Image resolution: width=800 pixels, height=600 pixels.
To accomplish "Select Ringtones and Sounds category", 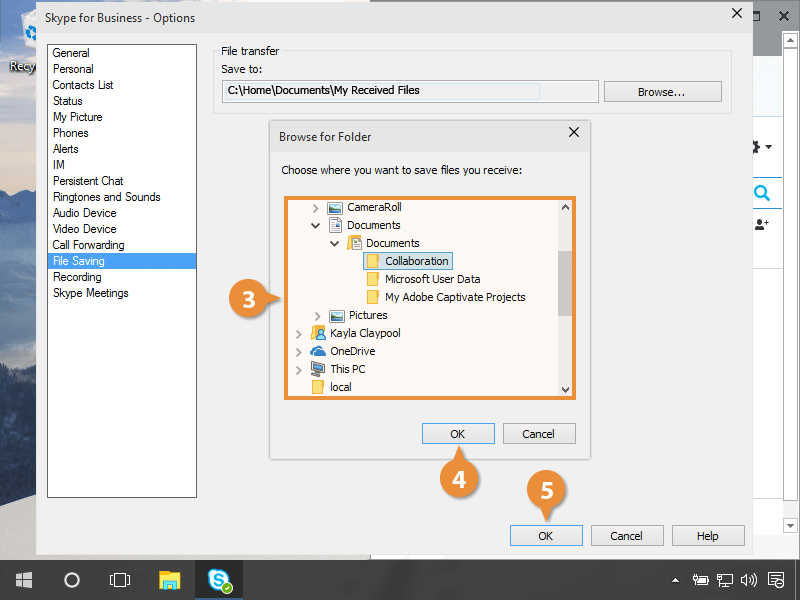I will 106,197.
